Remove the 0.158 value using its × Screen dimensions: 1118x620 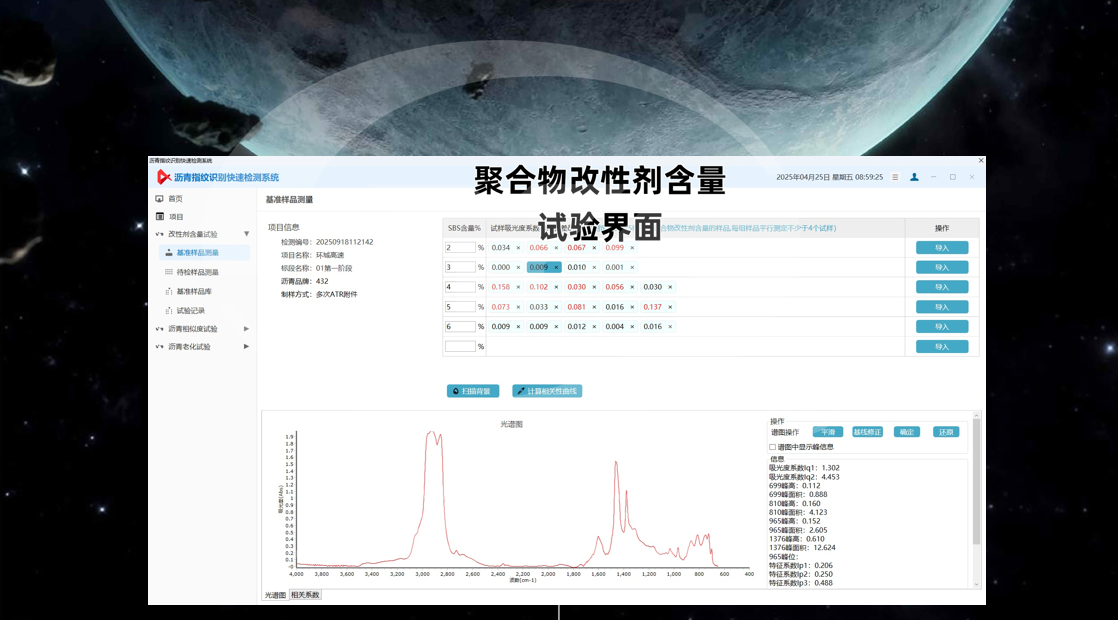pos(518,287)
